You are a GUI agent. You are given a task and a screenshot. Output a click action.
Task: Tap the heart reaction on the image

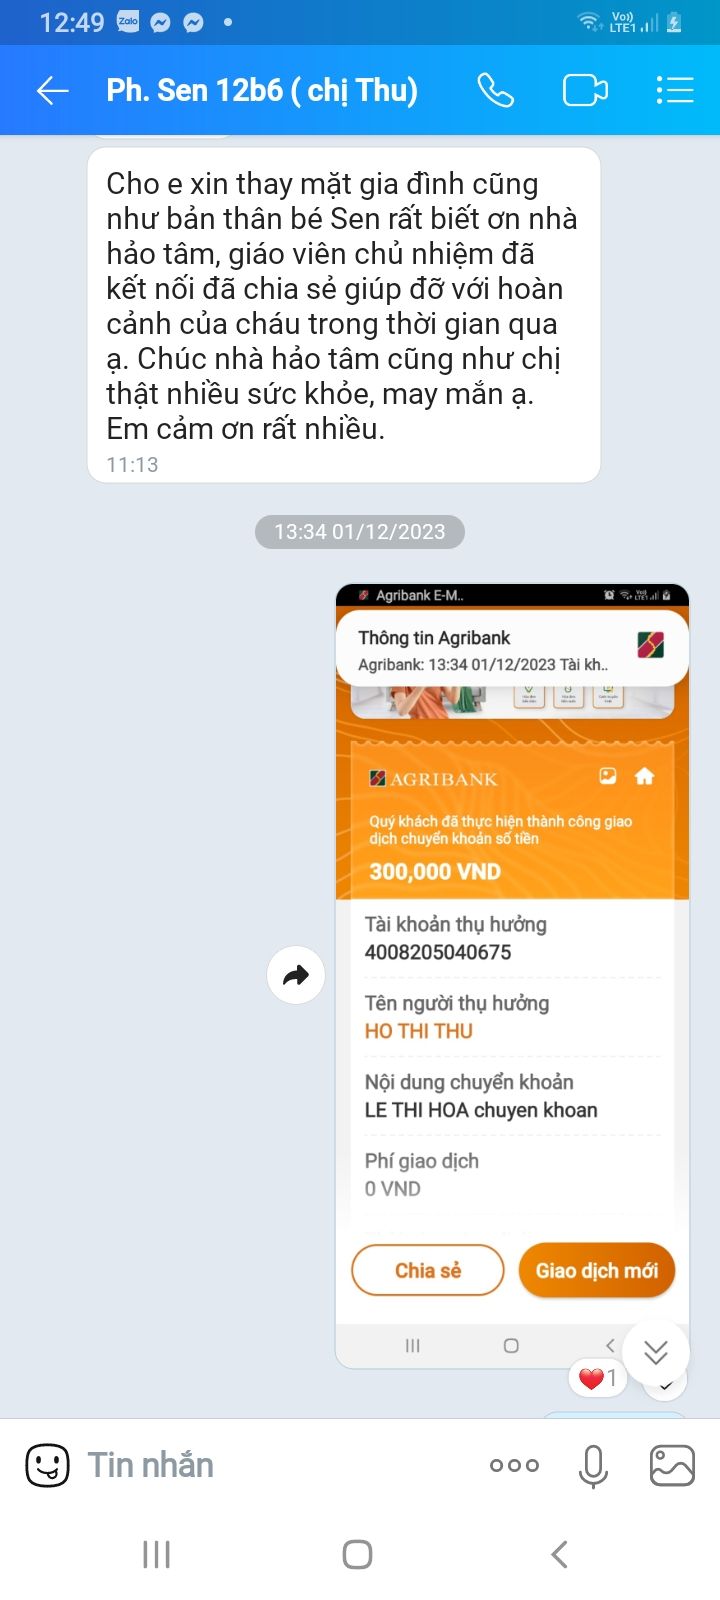(597, 1379)
